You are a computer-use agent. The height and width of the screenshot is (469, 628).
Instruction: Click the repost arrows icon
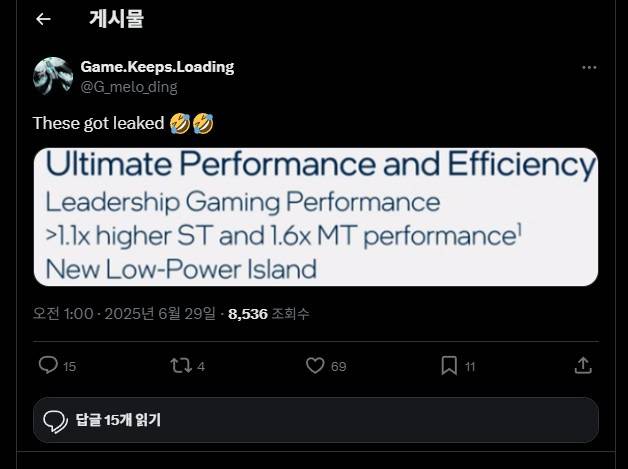(x=181, y=365)
